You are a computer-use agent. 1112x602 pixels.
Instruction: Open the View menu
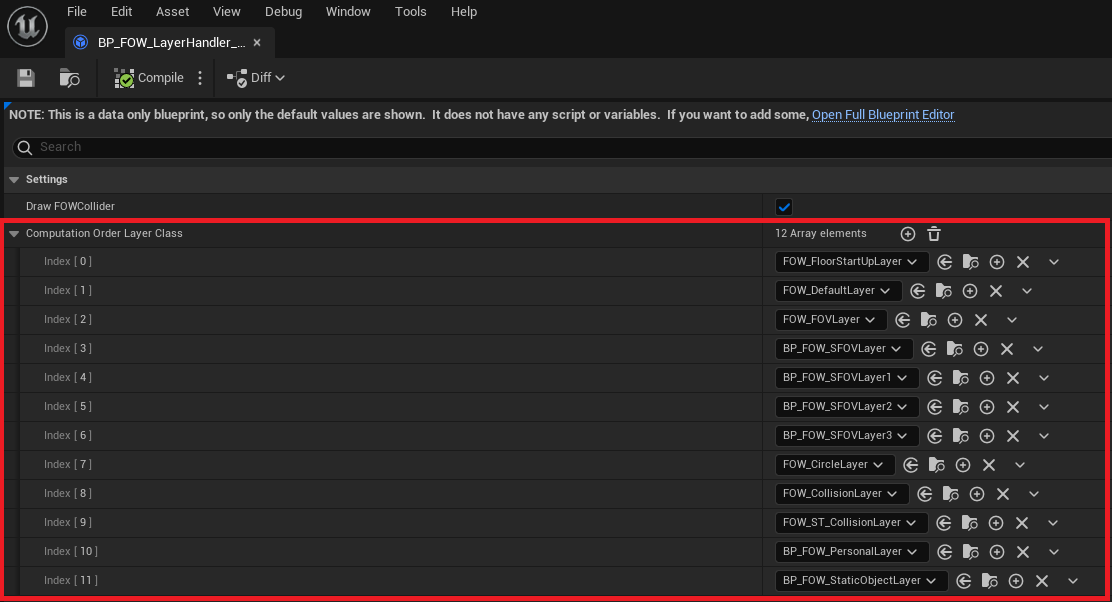pyautogui.click(x=226, y=11)
